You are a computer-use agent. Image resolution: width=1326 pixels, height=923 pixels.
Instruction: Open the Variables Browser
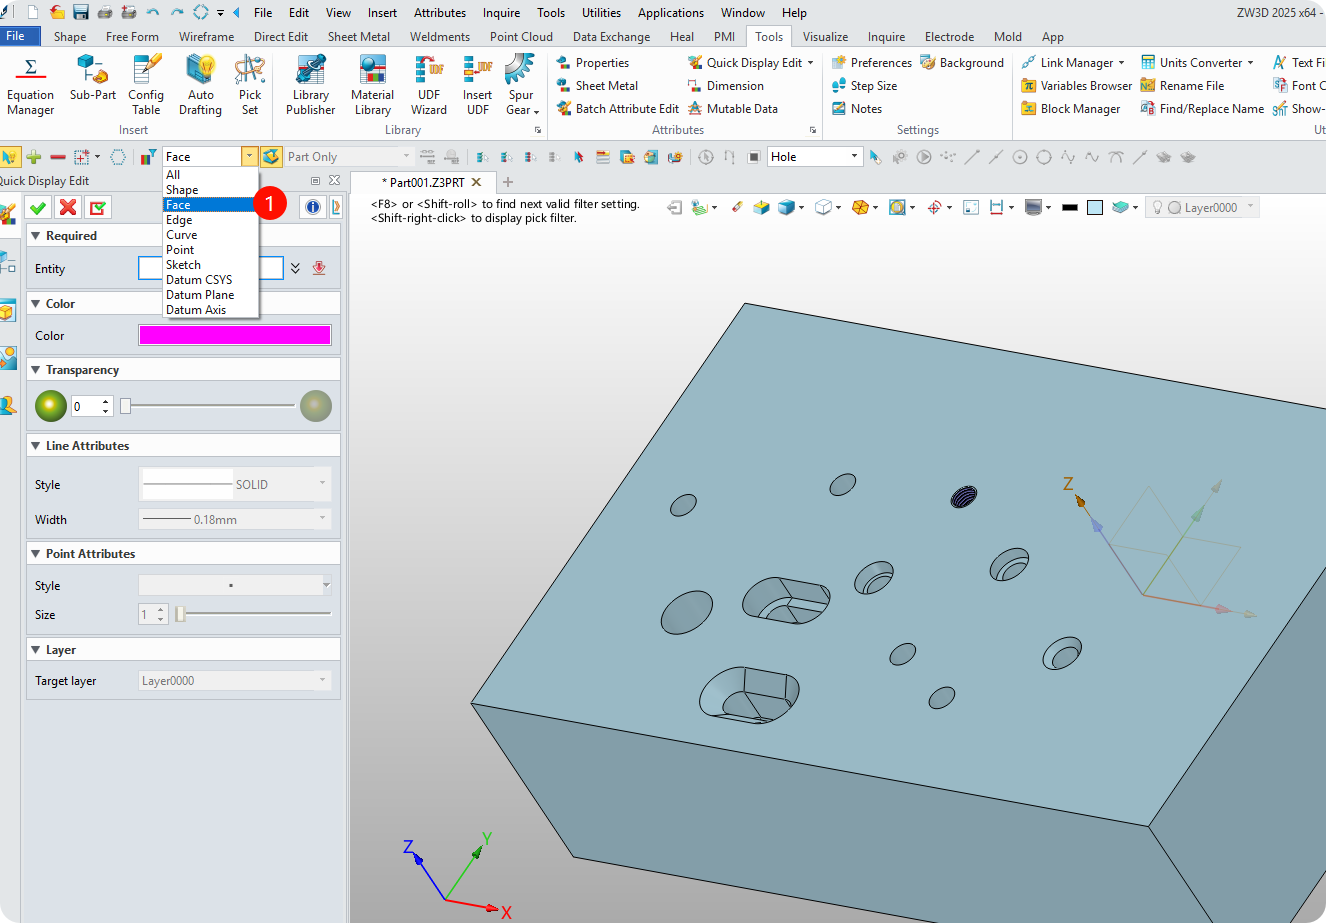click(1076, 86)
